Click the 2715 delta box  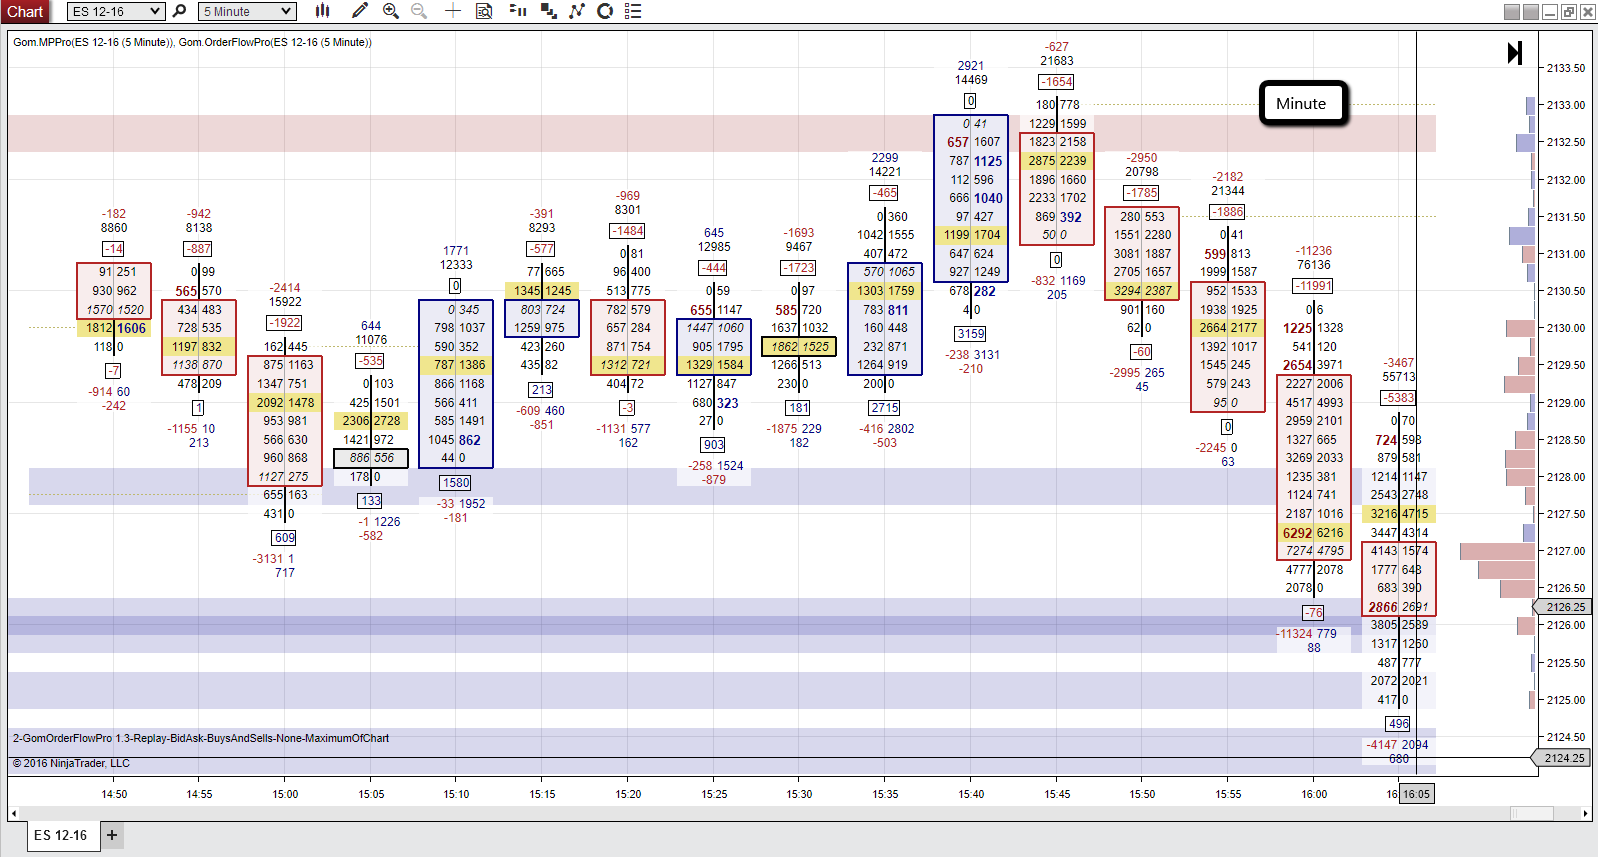tap(885, 408)
